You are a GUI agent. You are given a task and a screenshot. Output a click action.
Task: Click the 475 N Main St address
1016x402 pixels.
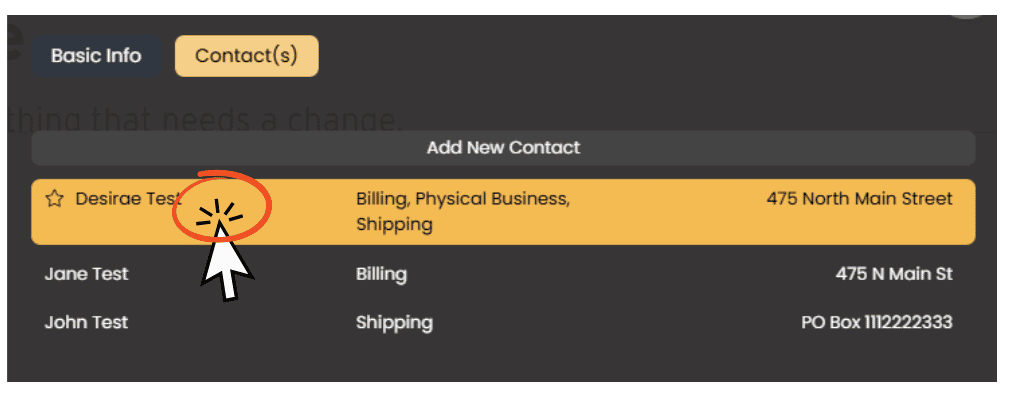click(x=894, y=274)
